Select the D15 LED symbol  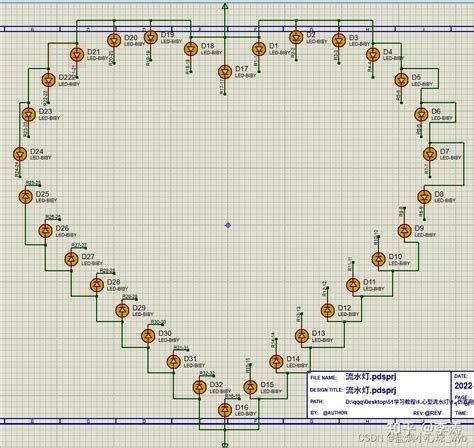tap(250, 387)
